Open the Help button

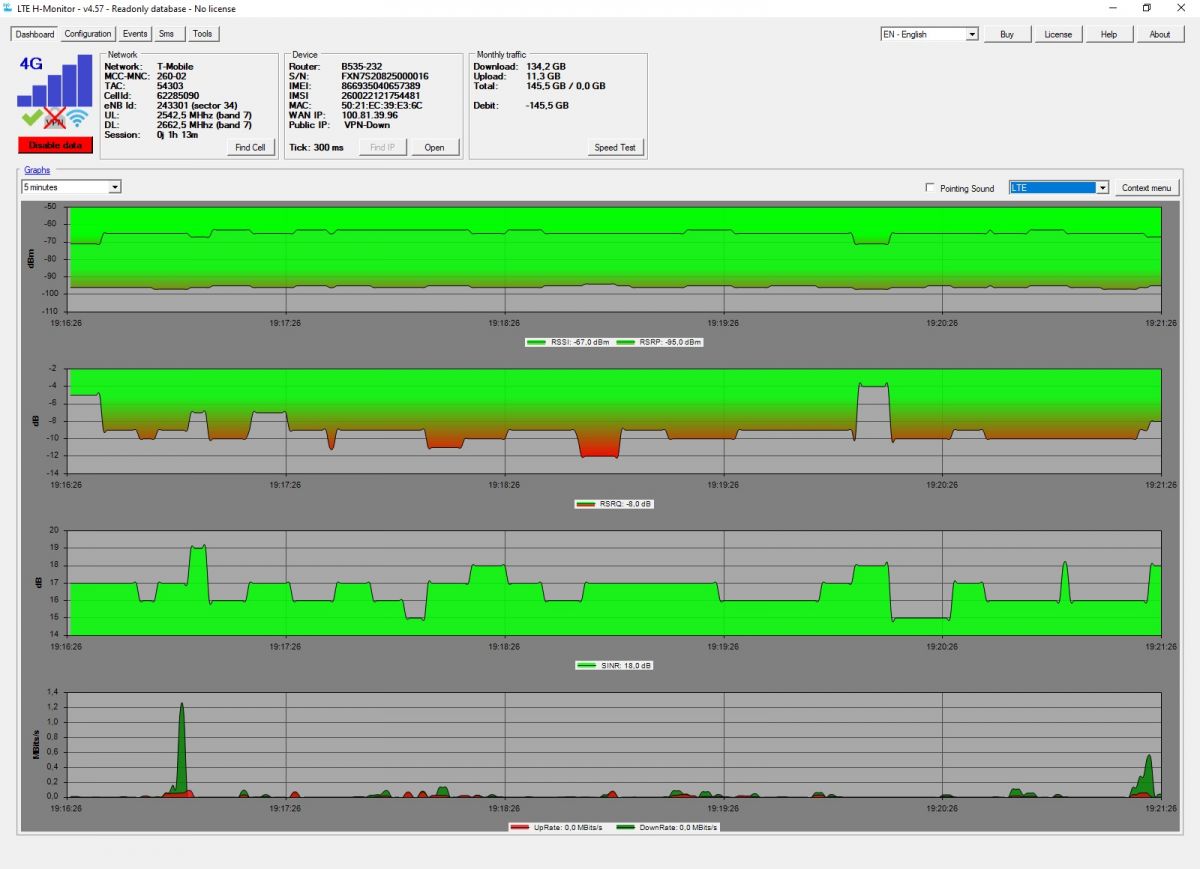[1109, 34]
